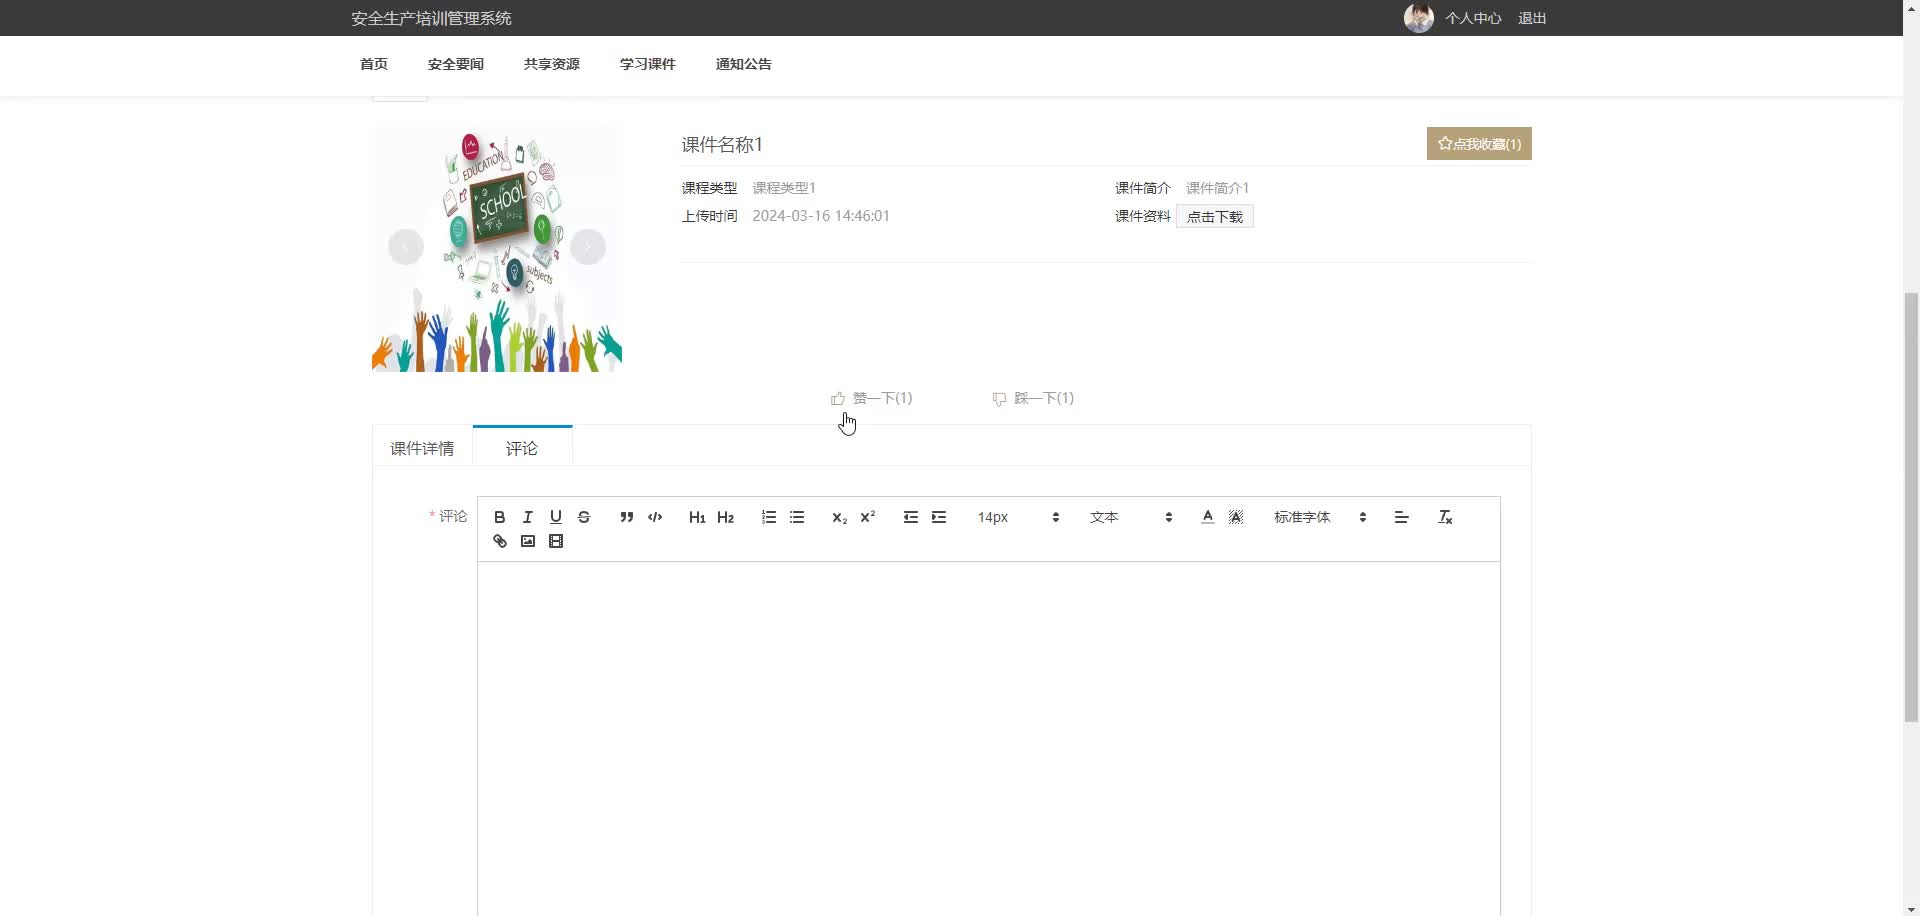The image size is (1920, 916).
Task: Click 赞一下 thumbs-up like button
Action: pos(871,398)
